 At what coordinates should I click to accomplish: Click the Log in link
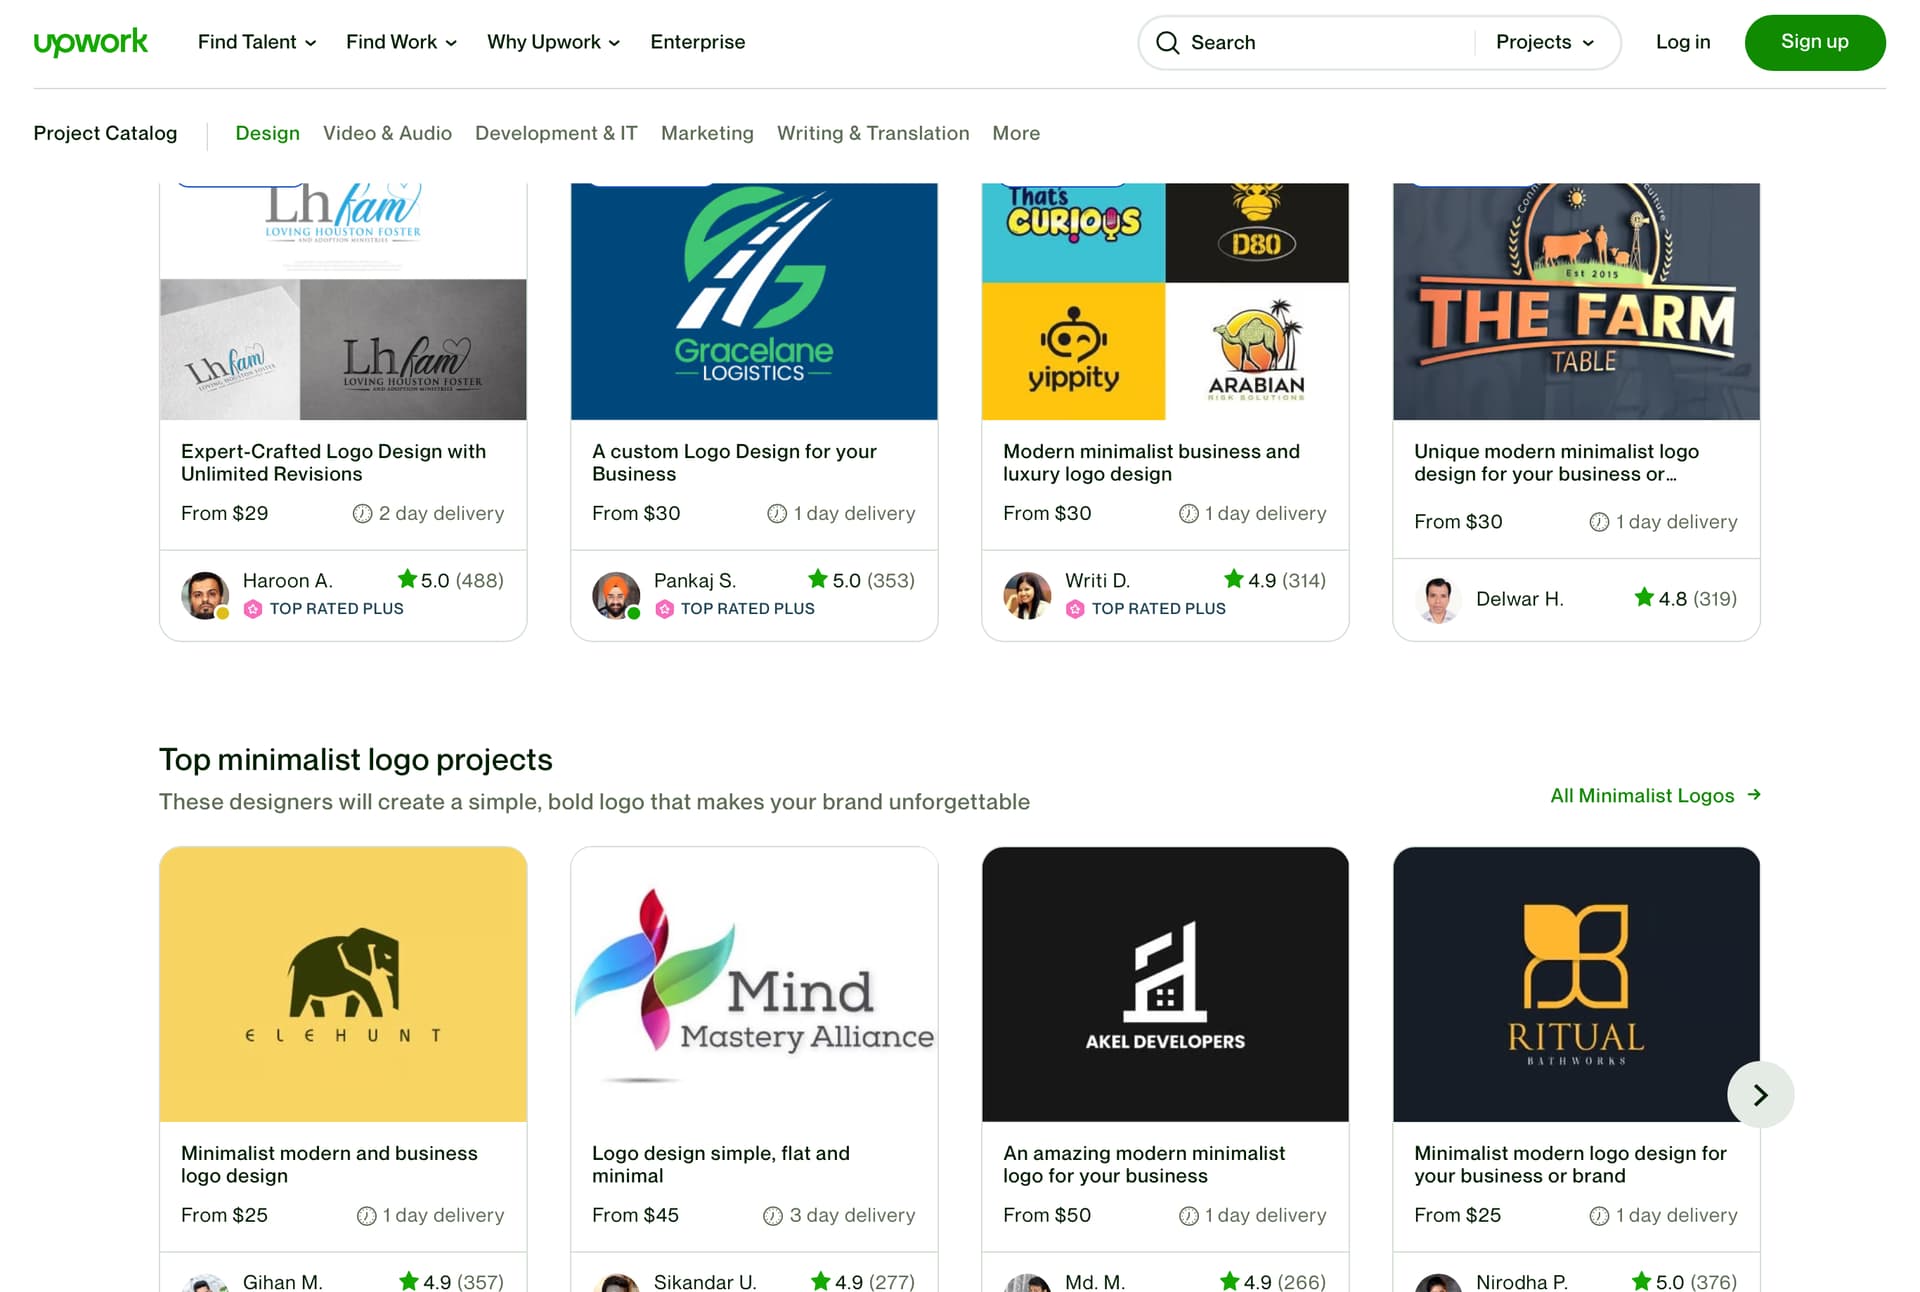pyautogui.click(x=1682, y=42)
